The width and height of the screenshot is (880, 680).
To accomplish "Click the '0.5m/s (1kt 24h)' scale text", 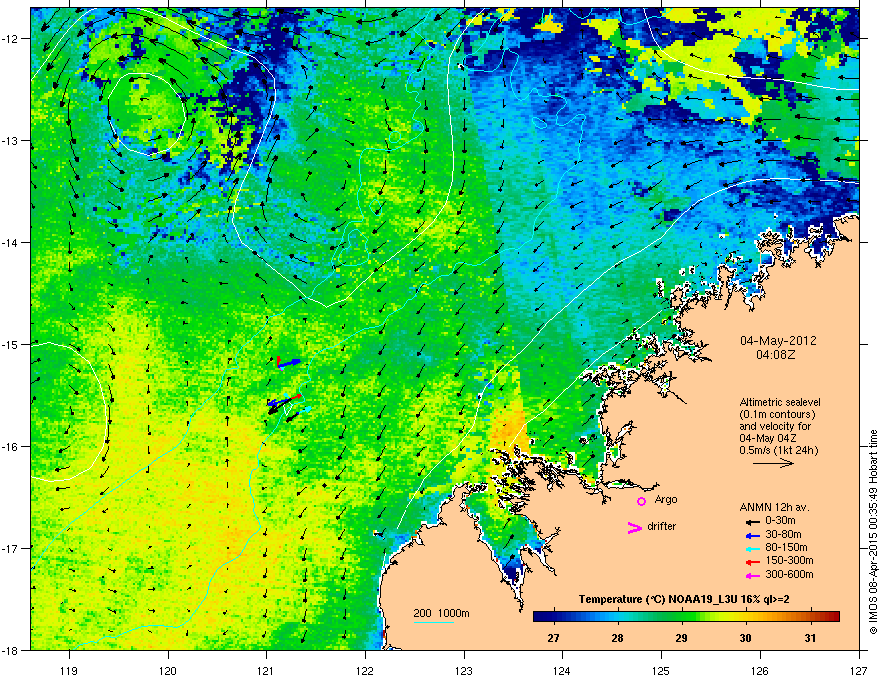I will tap(778, 450).
